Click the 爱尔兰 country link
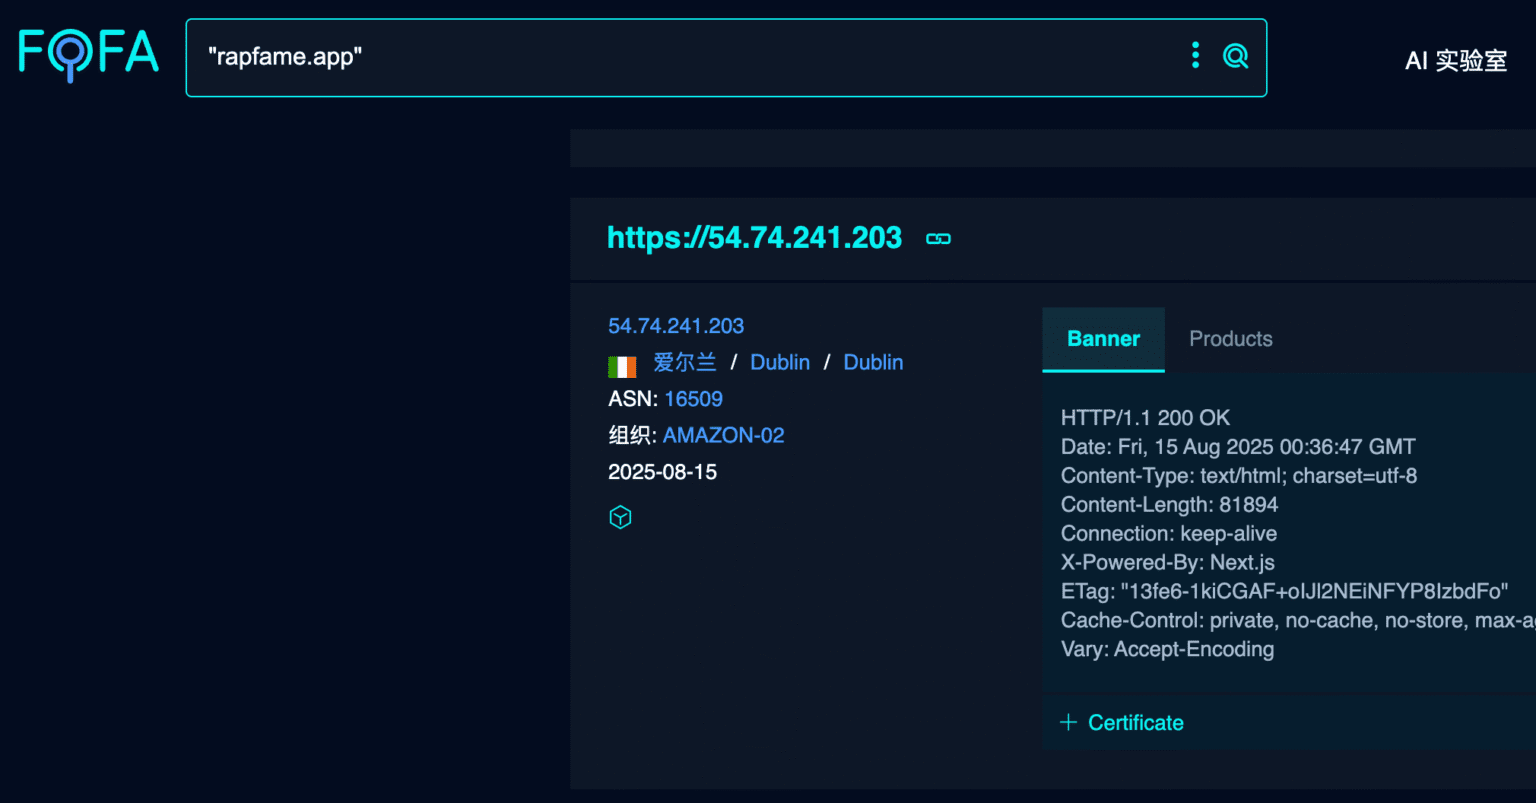 pos(685,362)
